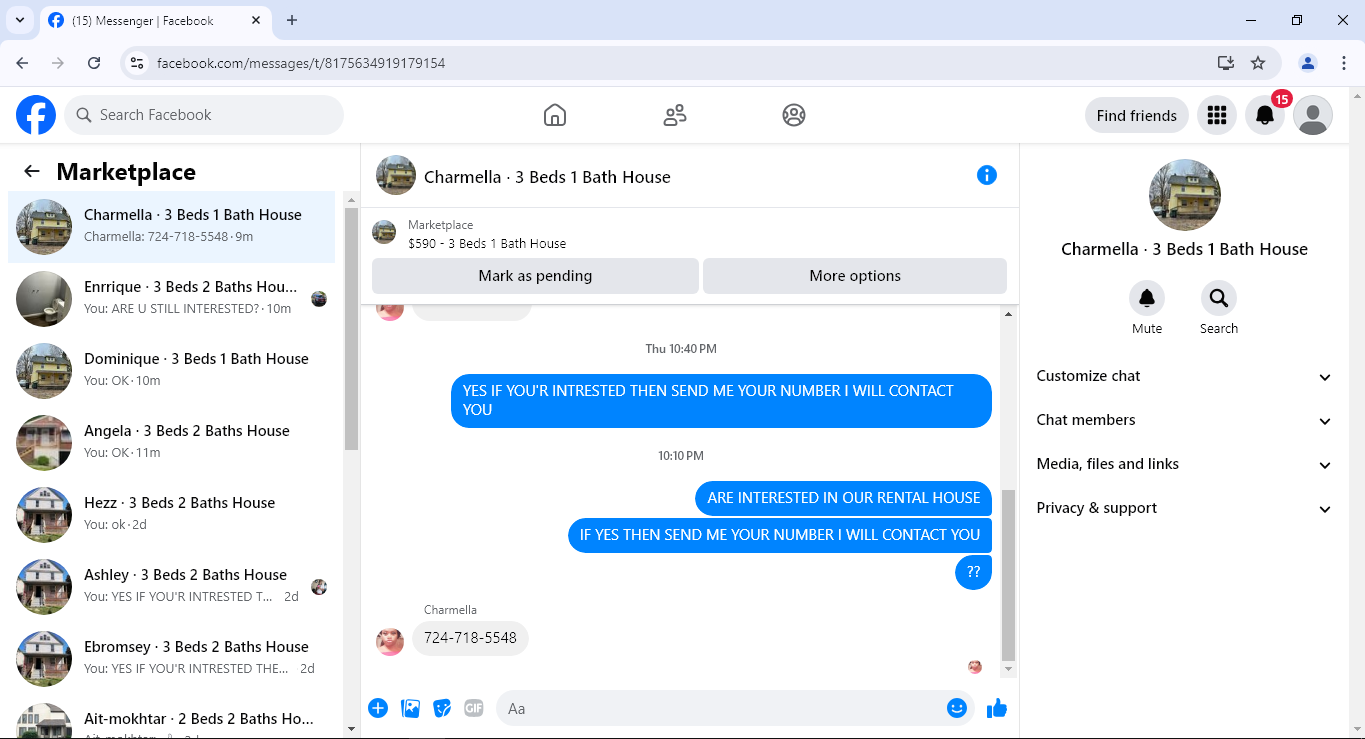Go back from Marketplace with arrow
The width and height of the screenshot is (1365, 739).
pyautogui.click(x=32, y=171)
